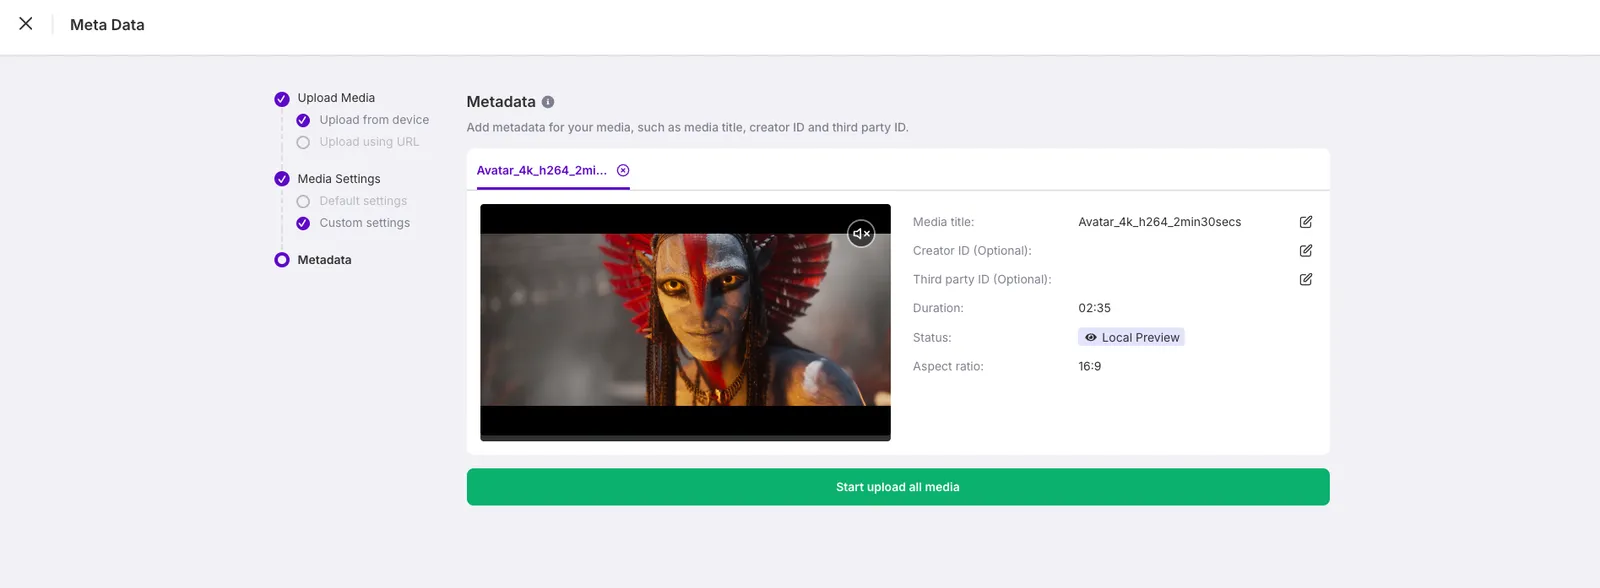Select the Avatar_4k_h264_2mi... tab

(542, 170)
